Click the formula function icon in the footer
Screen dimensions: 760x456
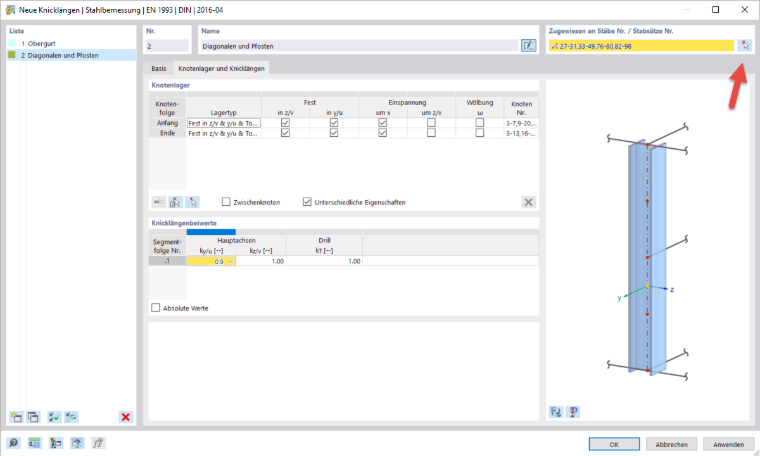click(98, 442)
